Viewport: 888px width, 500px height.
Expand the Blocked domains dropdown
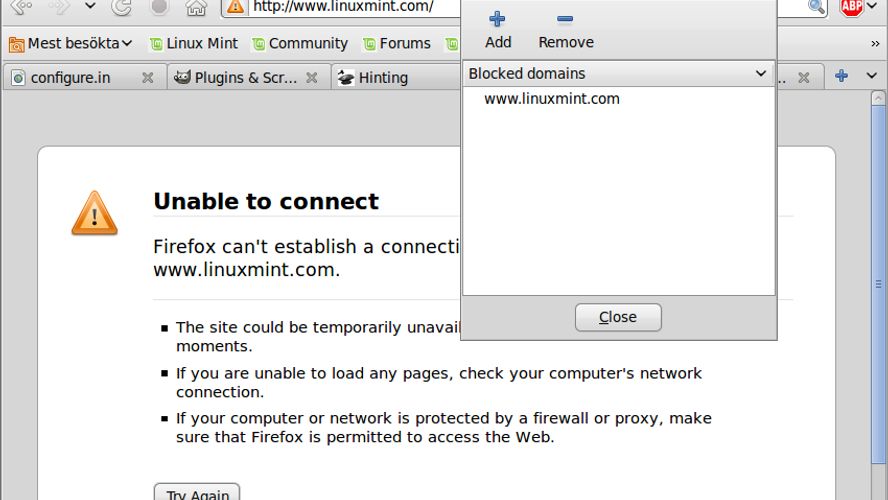coord(761,74)
